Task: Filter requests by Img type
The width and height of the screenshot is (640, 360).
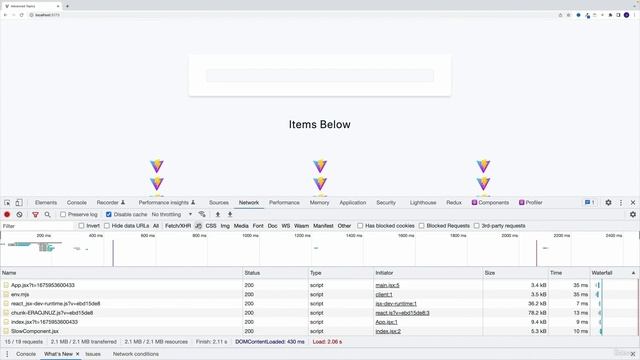Action: (x=225, y=226)
